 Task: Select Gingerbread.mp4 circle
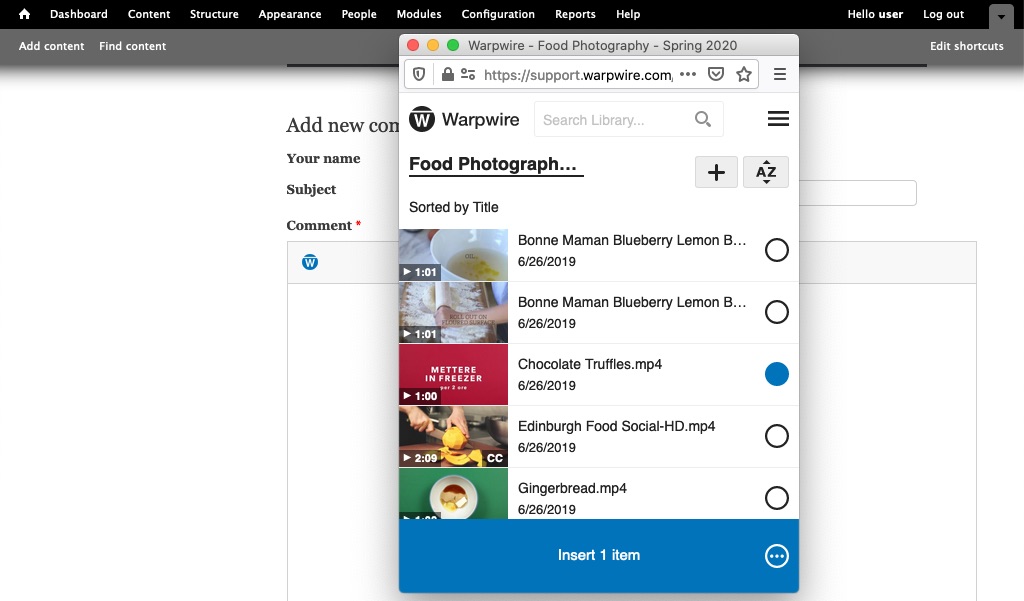[776, 498]
